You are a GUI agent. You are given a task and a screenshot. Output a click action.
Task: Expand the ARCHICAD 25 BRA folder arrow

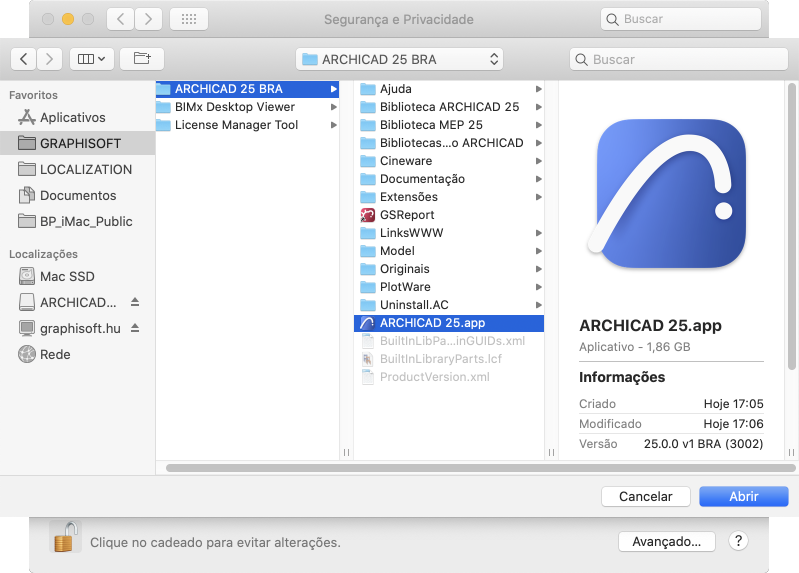coord(333,89)
